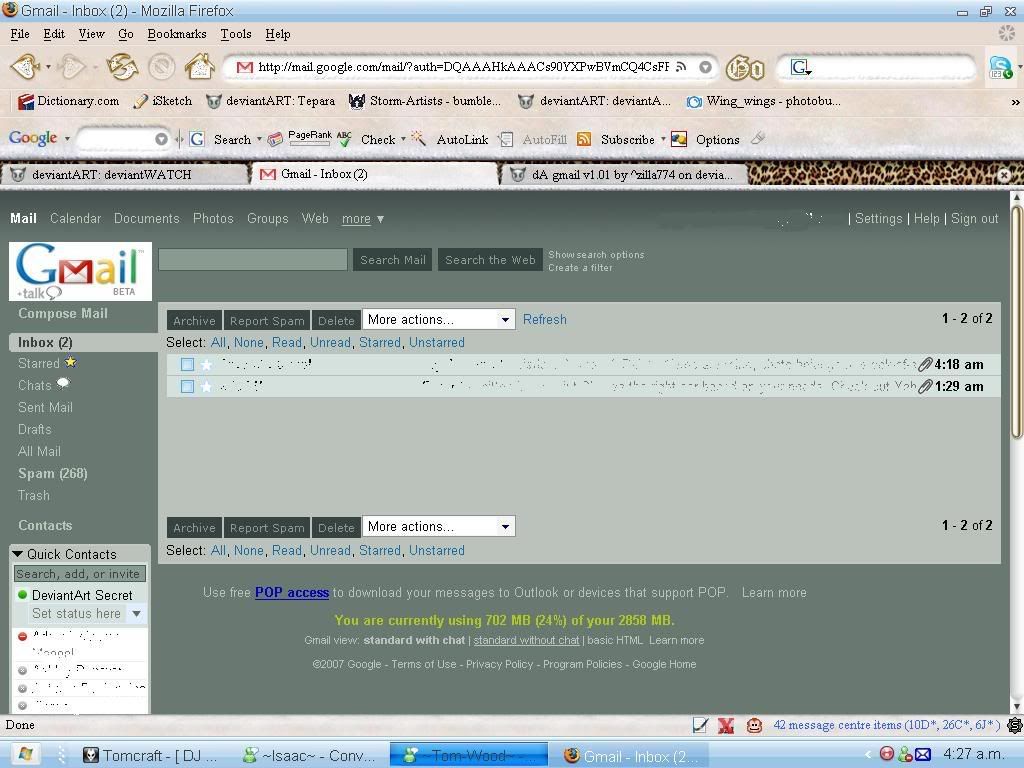The height and width of the screenshot is (768, 1024).
Task: Click the Google search engine icon in the search box
Action: (800, 67)
